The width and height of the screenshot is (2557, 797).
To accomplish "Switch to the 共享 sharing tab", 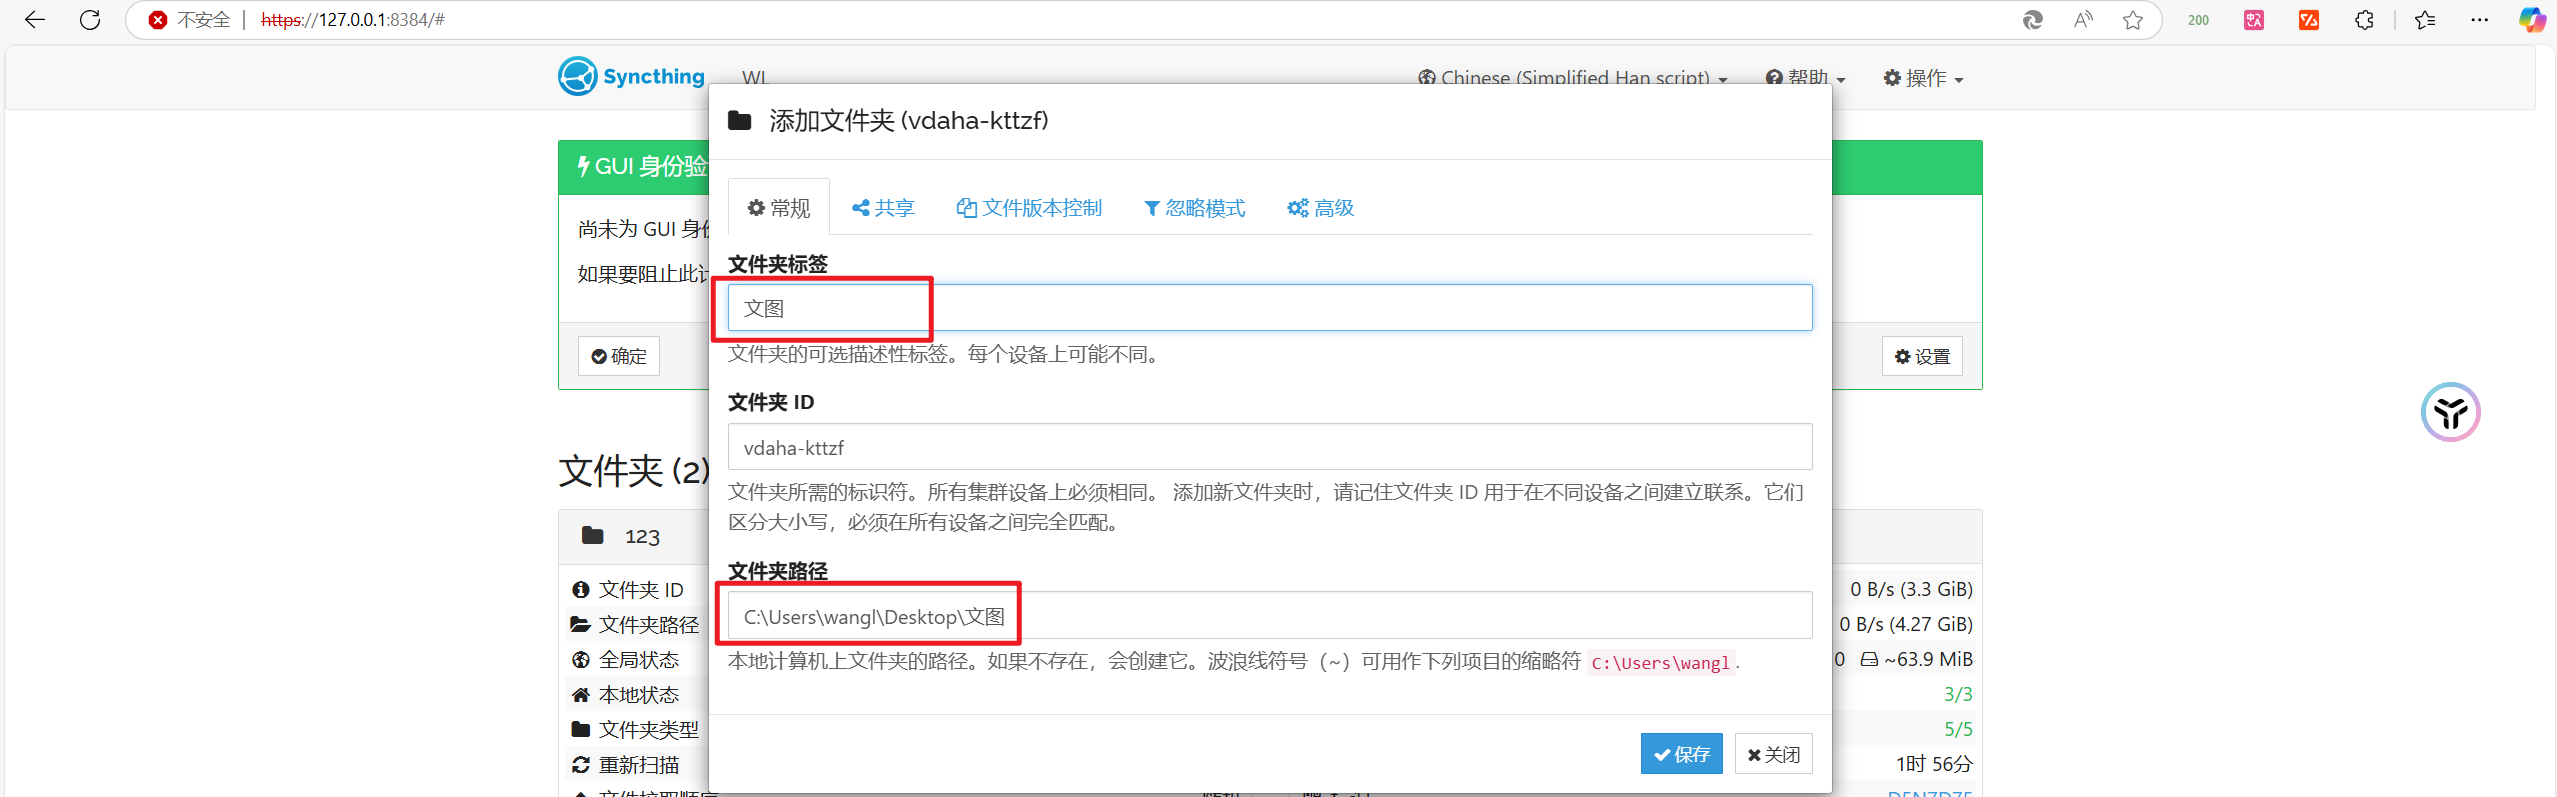I will coord(883,208).
